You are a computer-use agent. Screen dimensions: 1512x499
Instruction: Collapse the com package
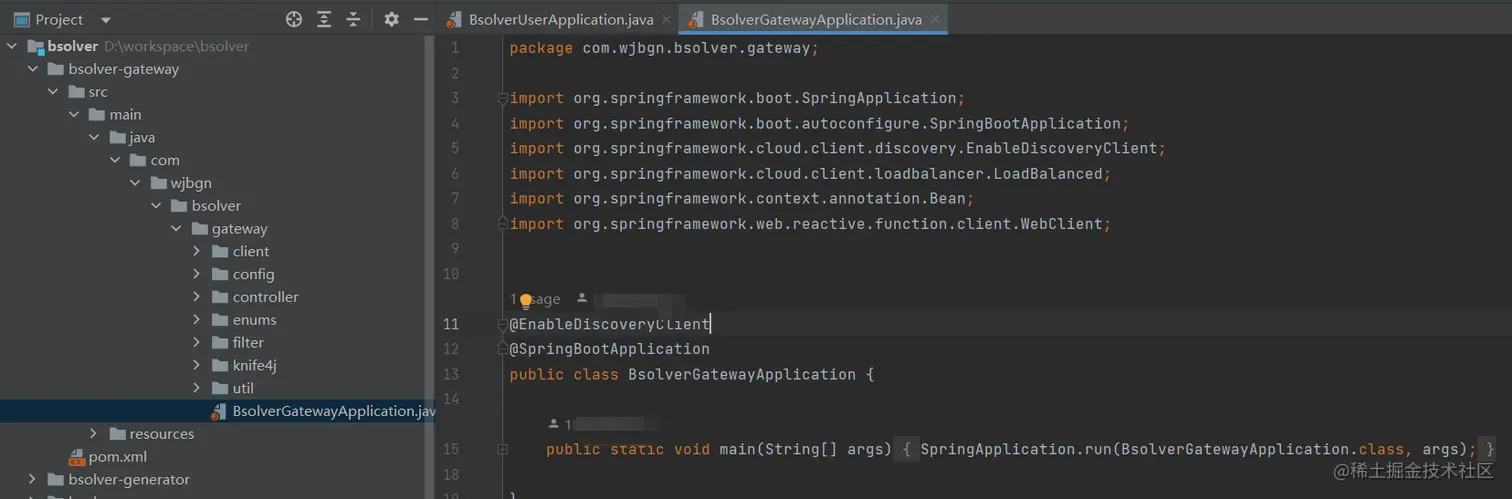click(x=115, y=160)
